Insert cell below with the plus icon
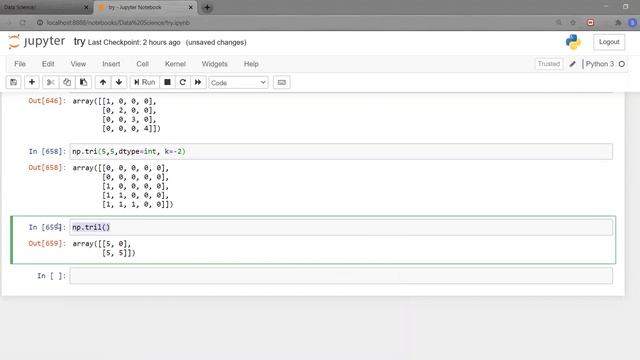The width and height of the screenshot is (640, 360). pos(31,82)
